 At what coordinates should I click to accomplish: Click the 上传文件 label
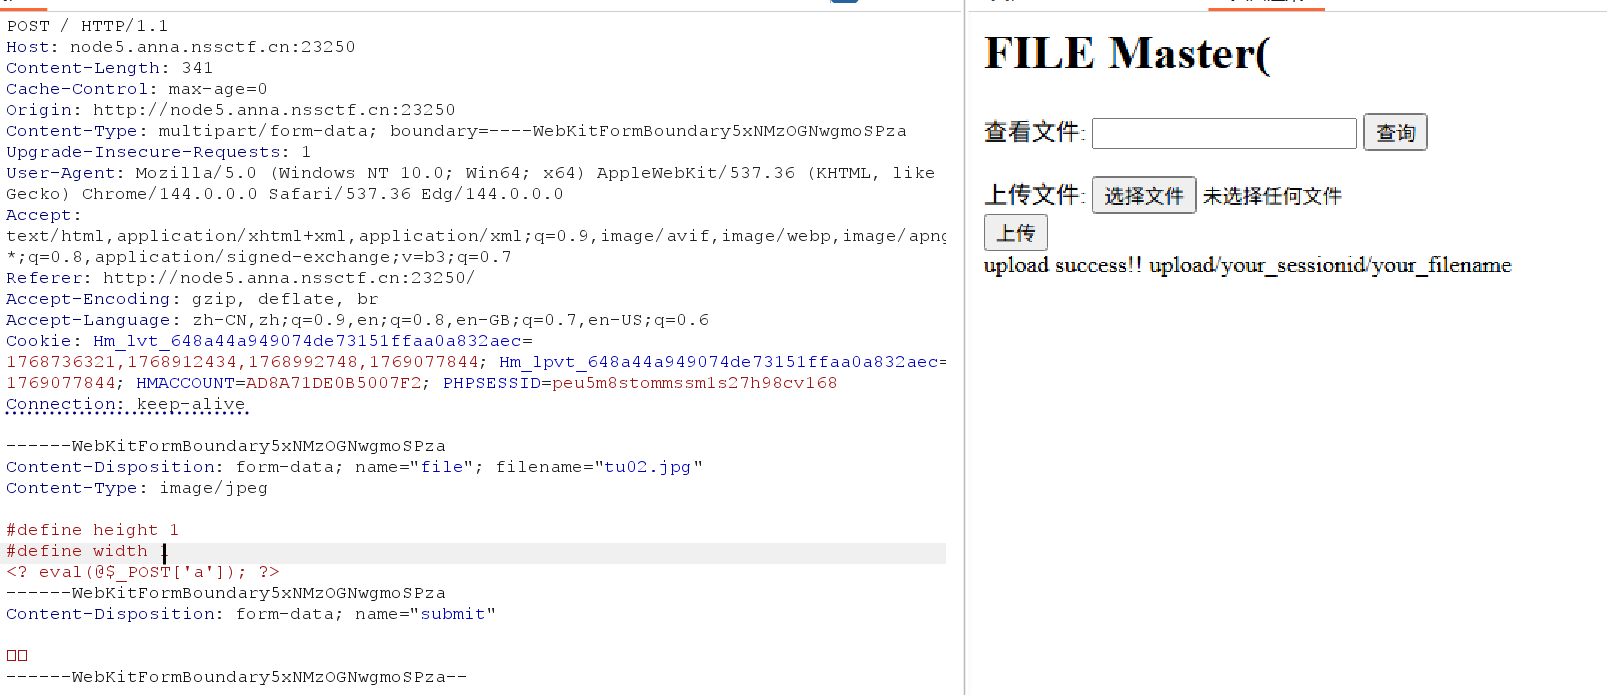point(1034,195)
